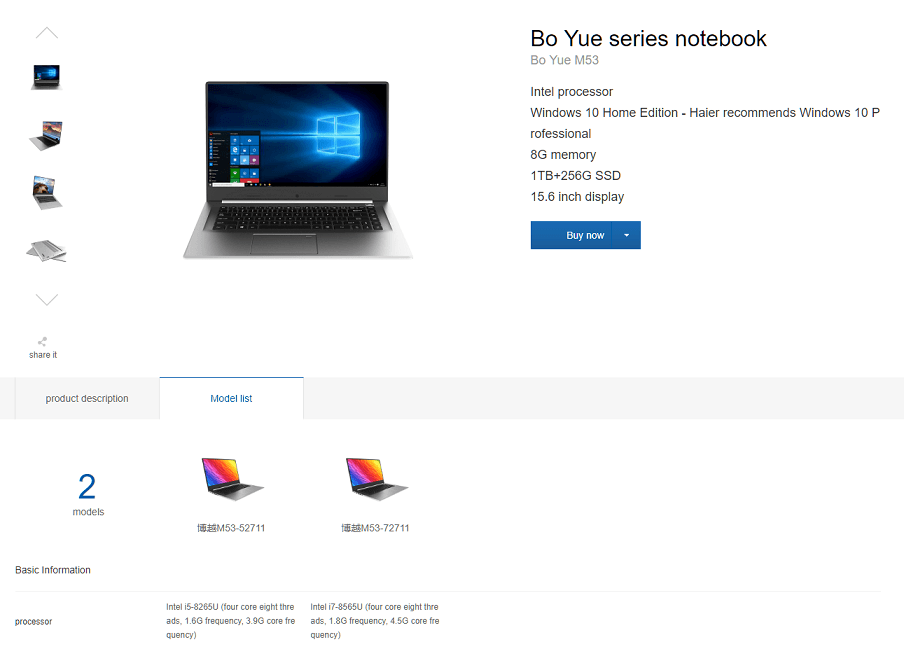Screen dimensions: 904x649
Task: Select the second angled laptop thumbnail
Action: [46, 135]
